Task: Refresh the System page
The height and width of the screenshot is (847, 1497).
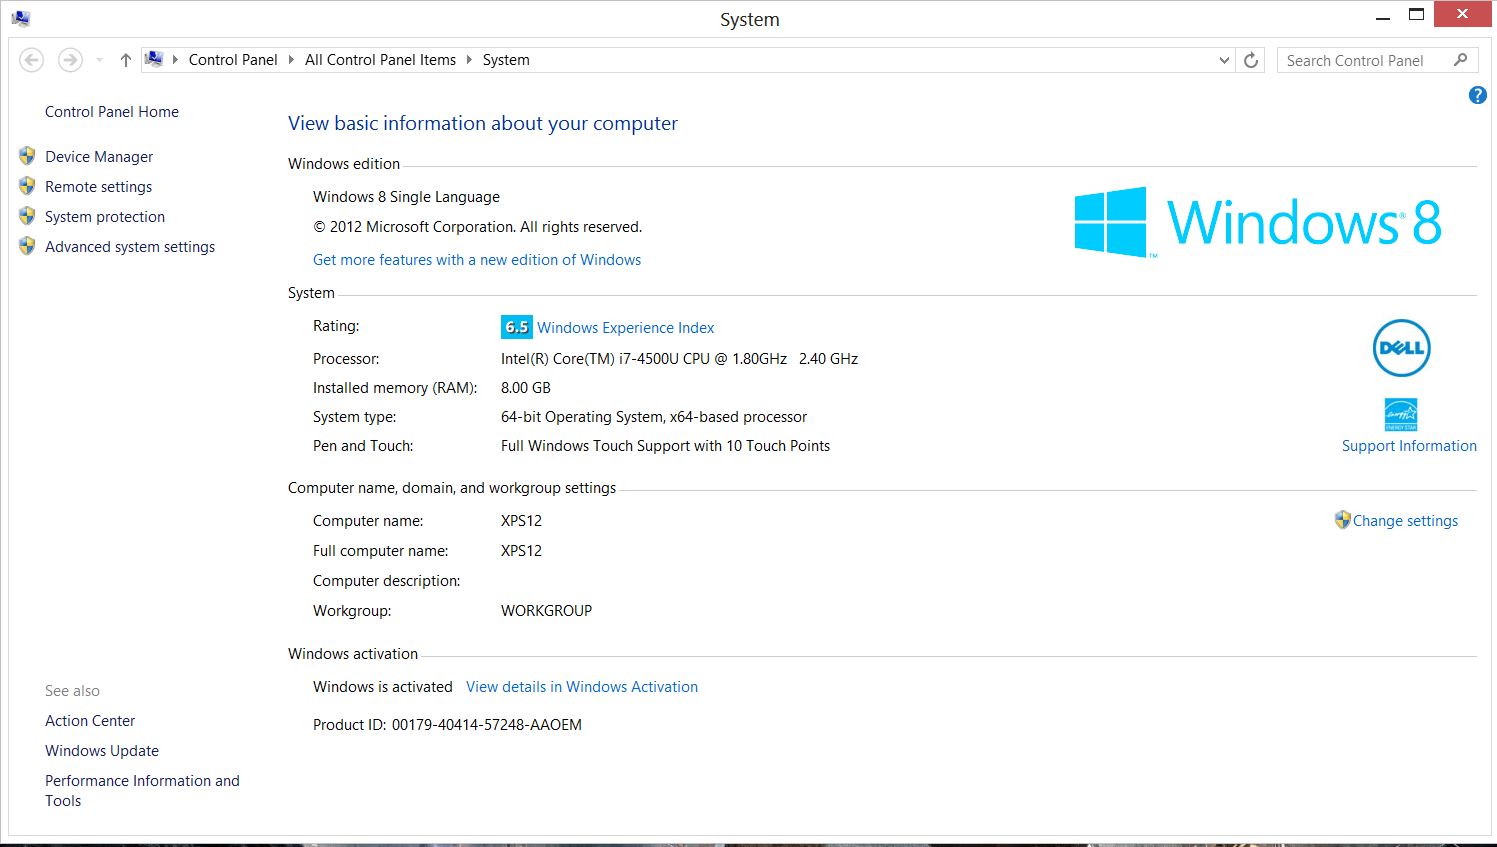Action: [x=1251, y=60]
